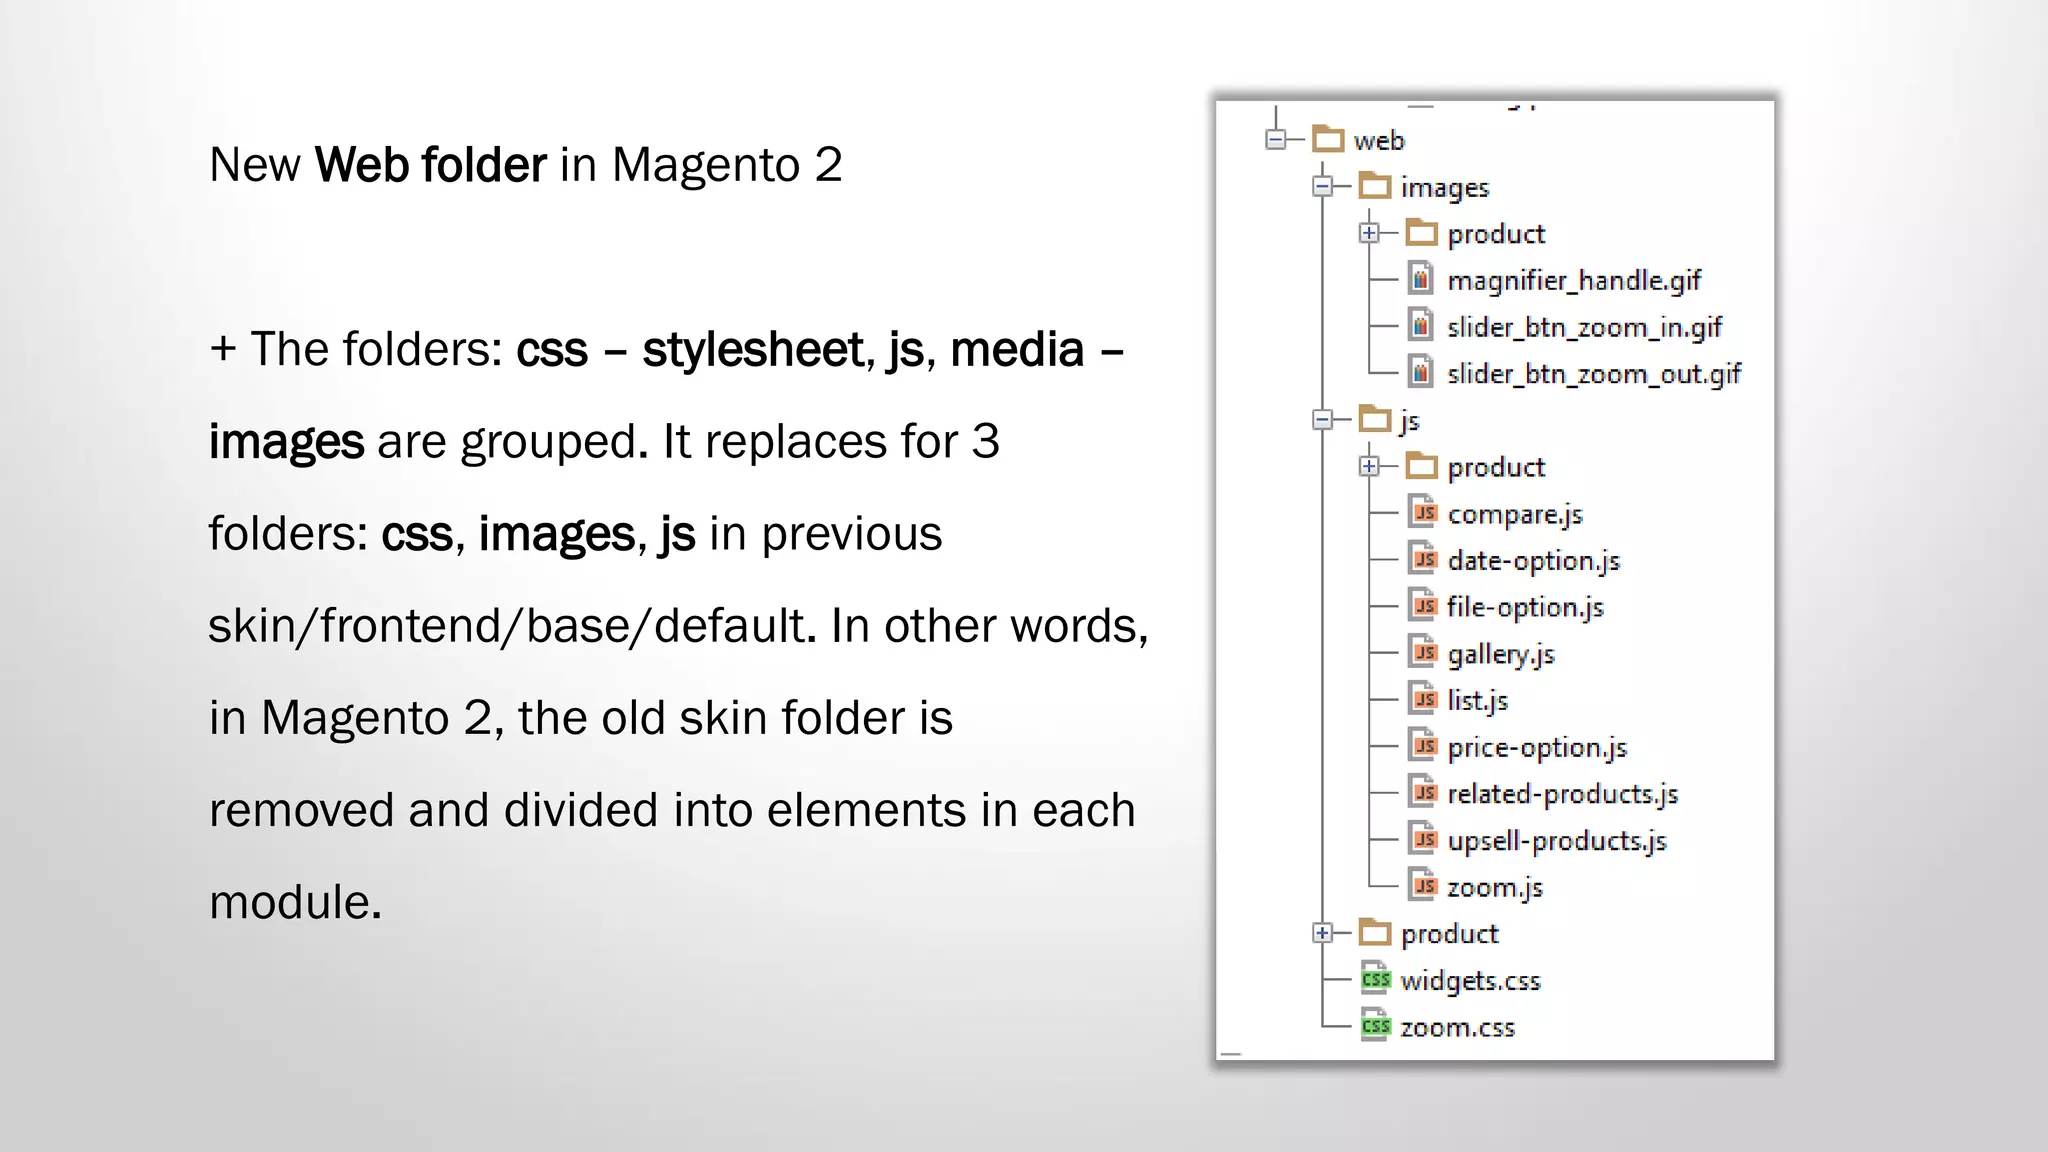Viewport: 2048px width, 1152px height.
Task: Click the slider_btn_zoom_out.gif file icon
Action: click(x=1421, y=371)
